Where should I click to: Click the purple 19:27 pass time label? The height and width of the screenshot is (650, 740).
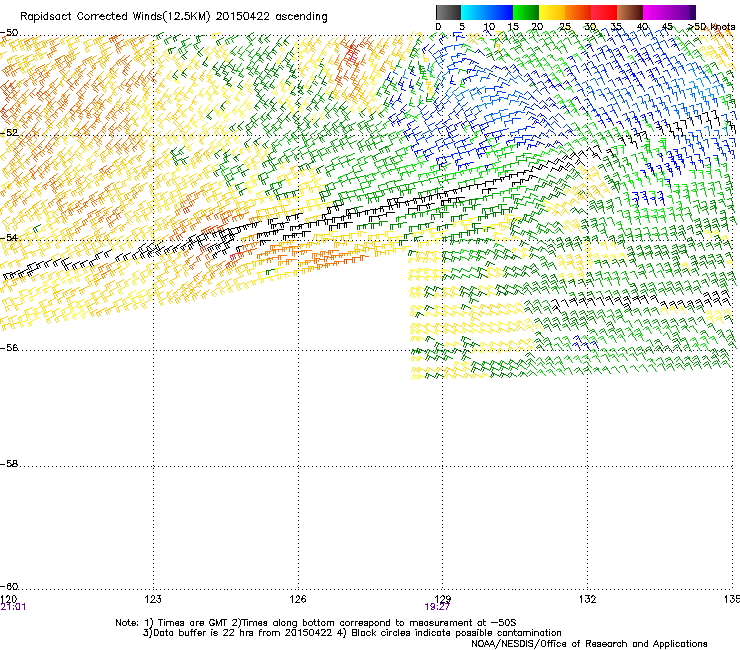437,607
